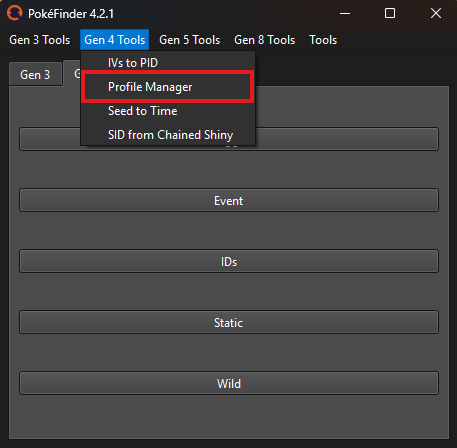457x448 pixels.
Task: Click the unlabeled button above Event
Action: [347, 139]
